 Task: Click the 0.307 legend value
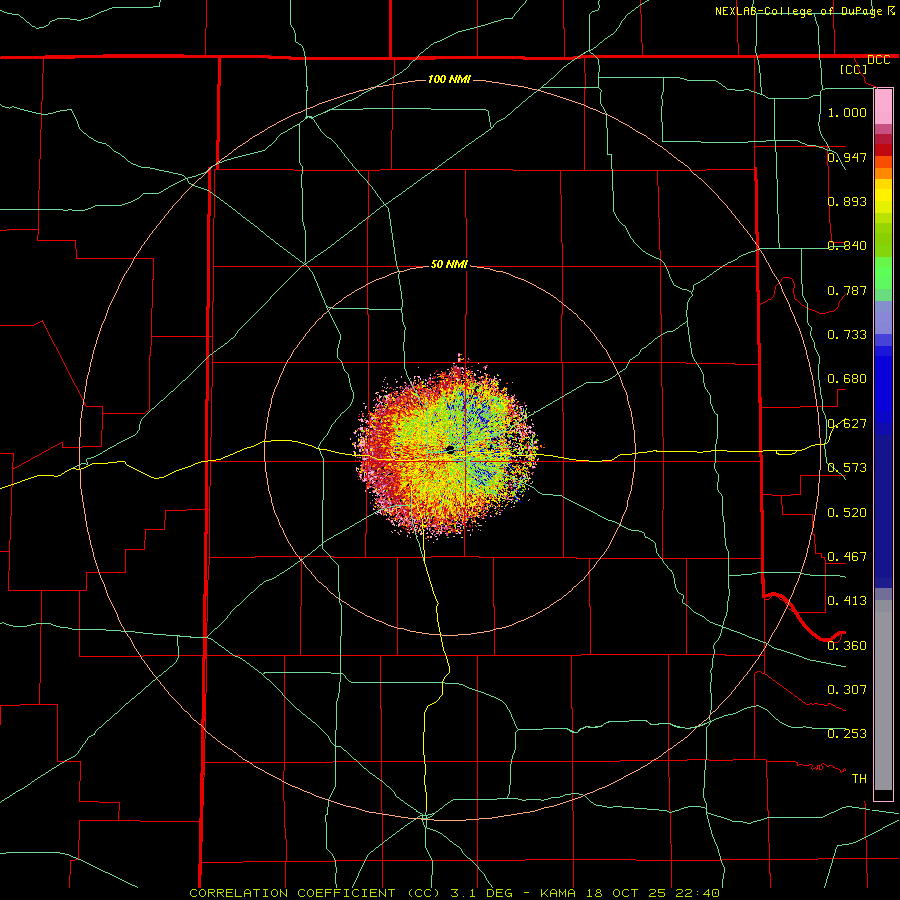click(x=847, y=689)
